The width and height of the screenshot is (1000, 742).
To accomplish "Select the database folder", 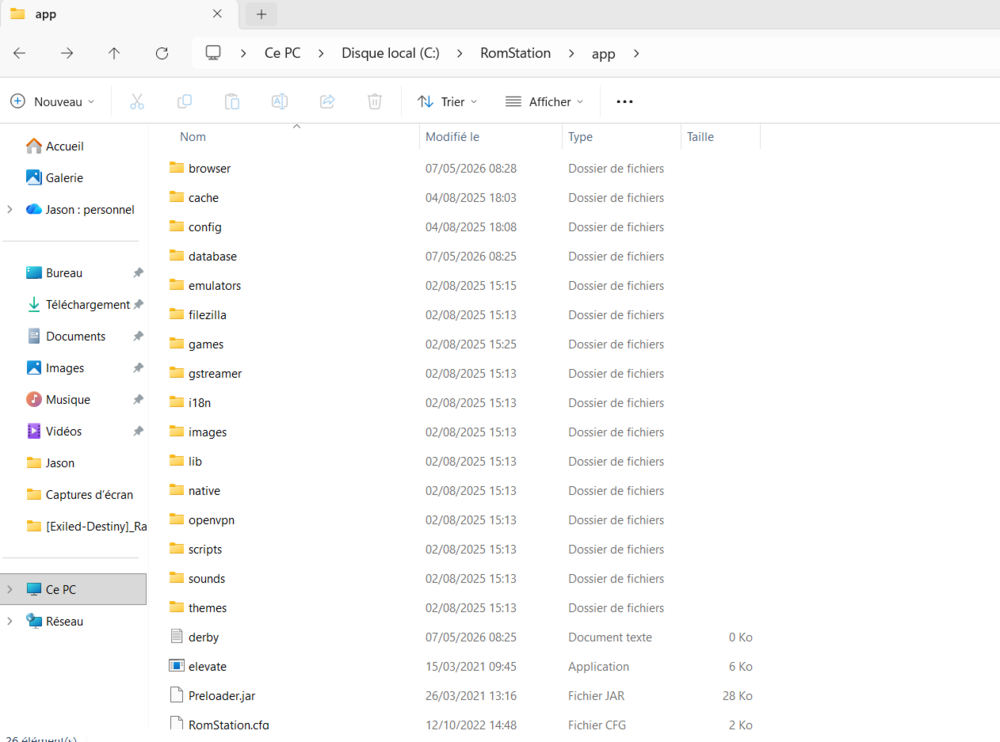I will 212,256.
